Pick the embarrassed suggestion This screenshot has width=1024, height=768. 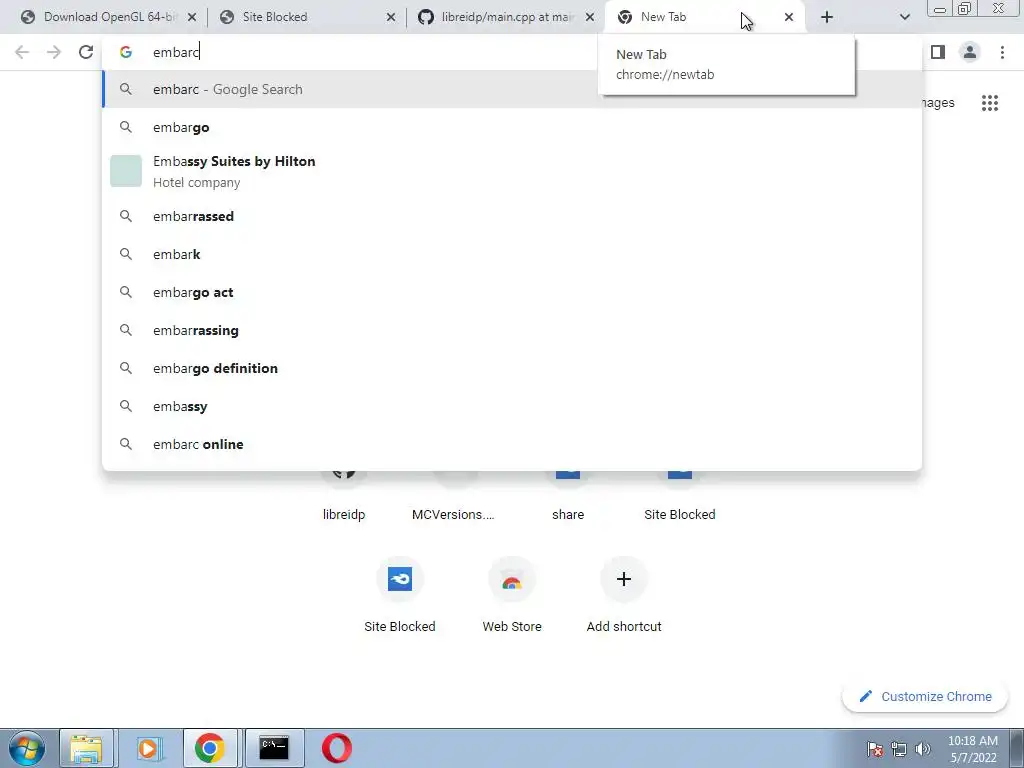512,216
